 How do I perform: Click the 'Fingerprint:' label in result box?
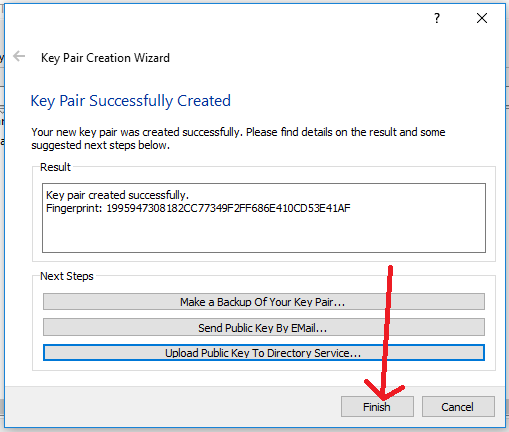pyautogui.click(x=74, y=209)
